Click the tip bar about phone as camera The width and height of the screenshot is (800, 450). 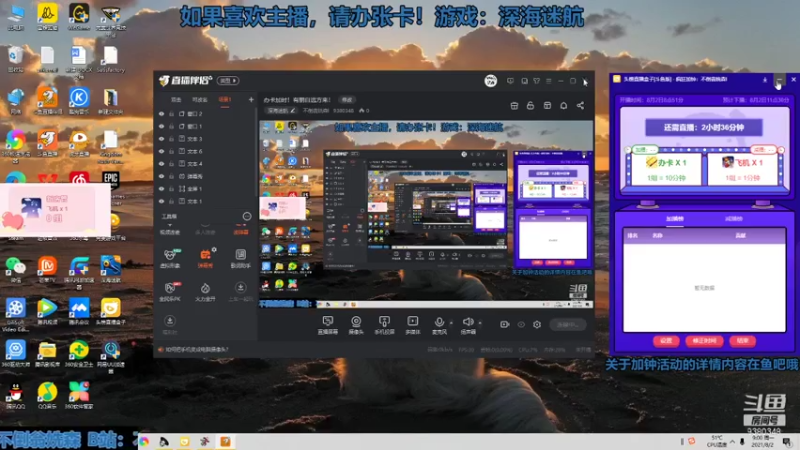(193, 349)
